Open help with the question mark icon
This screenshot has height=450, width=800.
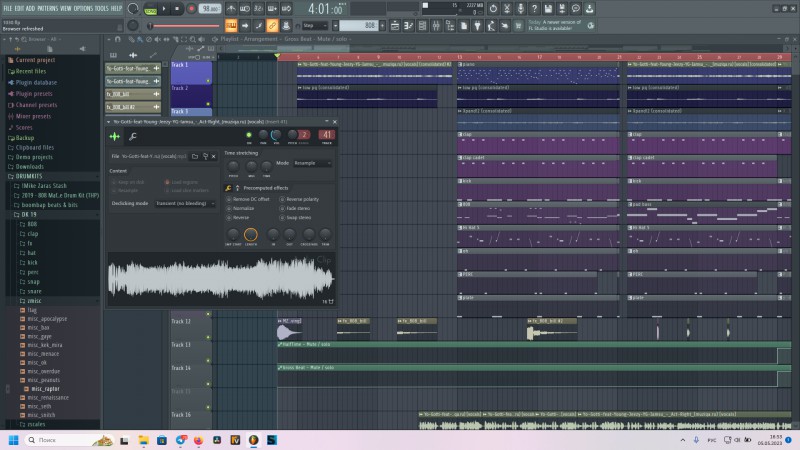click(x=534, y=9)
